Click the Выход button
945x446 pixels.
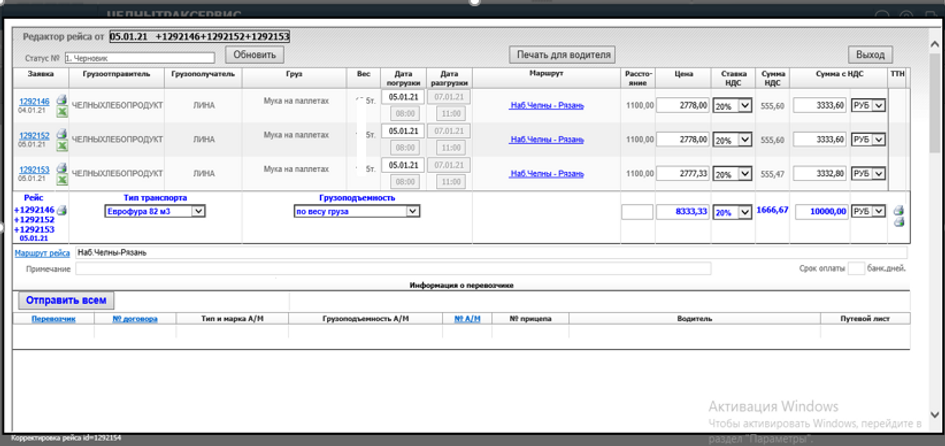point(870,55)
